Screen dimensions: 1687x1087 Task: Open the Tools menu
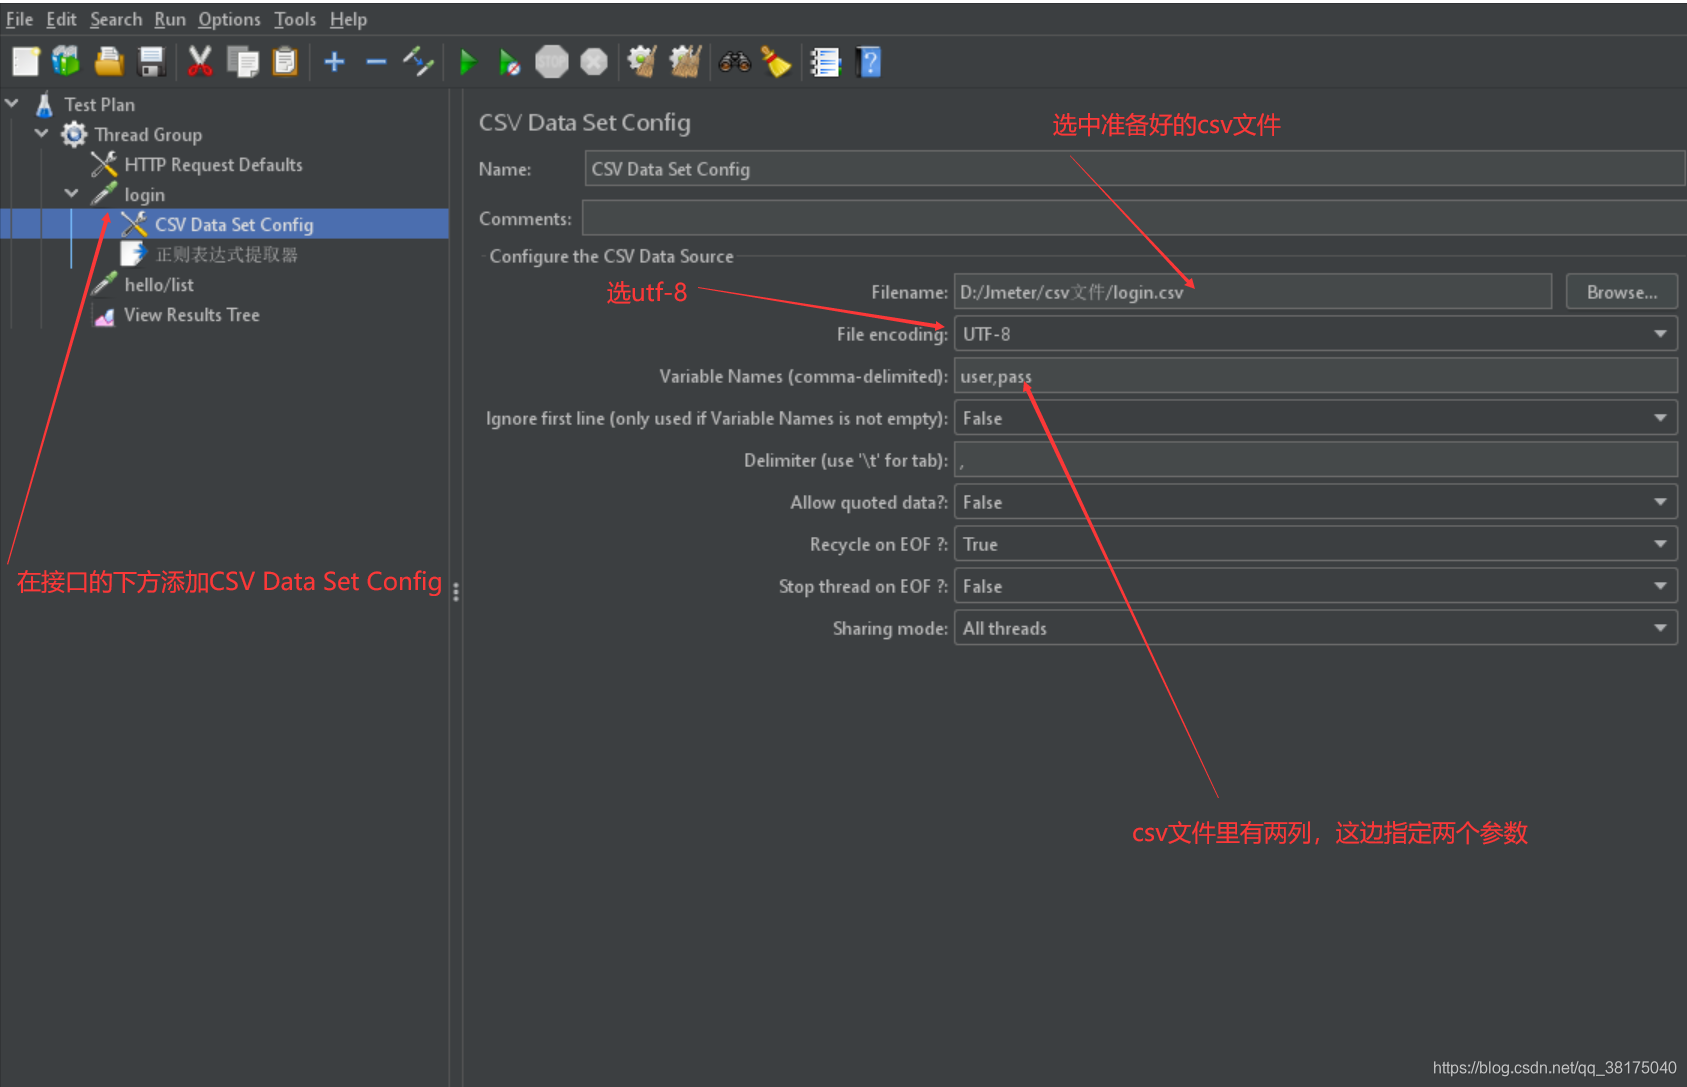click(295, 19)
